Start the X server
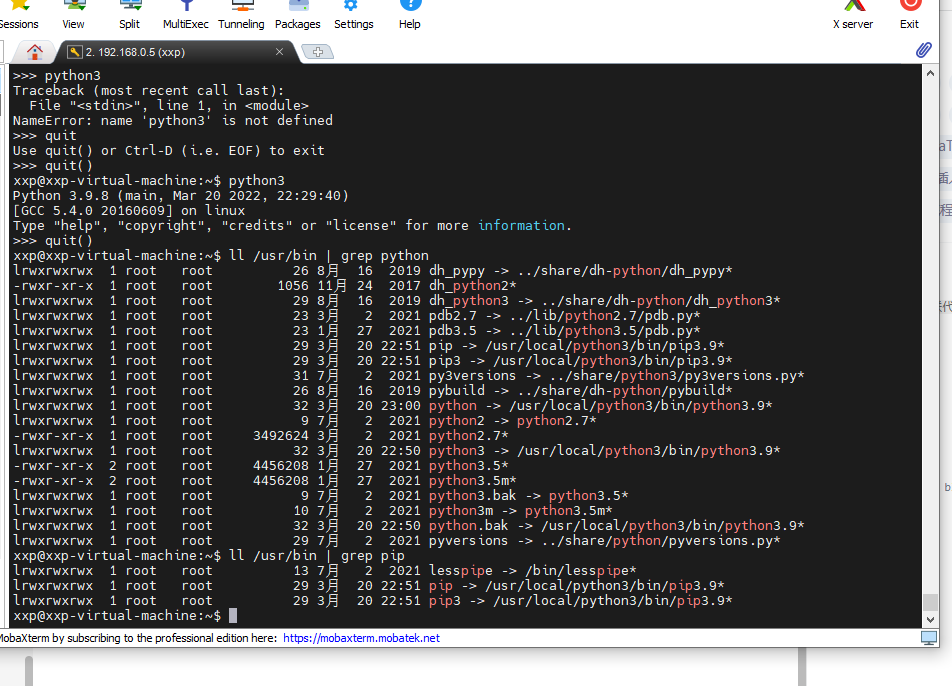 [852, 14]
